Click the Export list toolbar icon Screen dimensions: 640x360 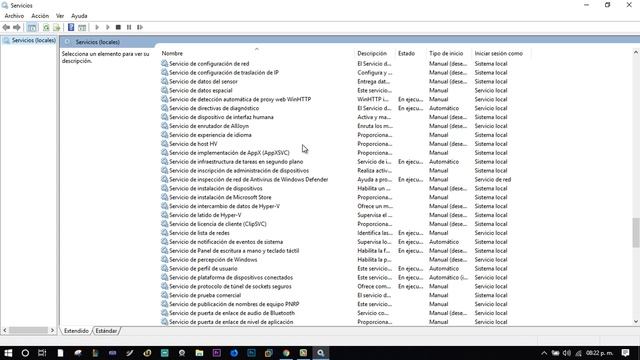click(x=57, y=27)
